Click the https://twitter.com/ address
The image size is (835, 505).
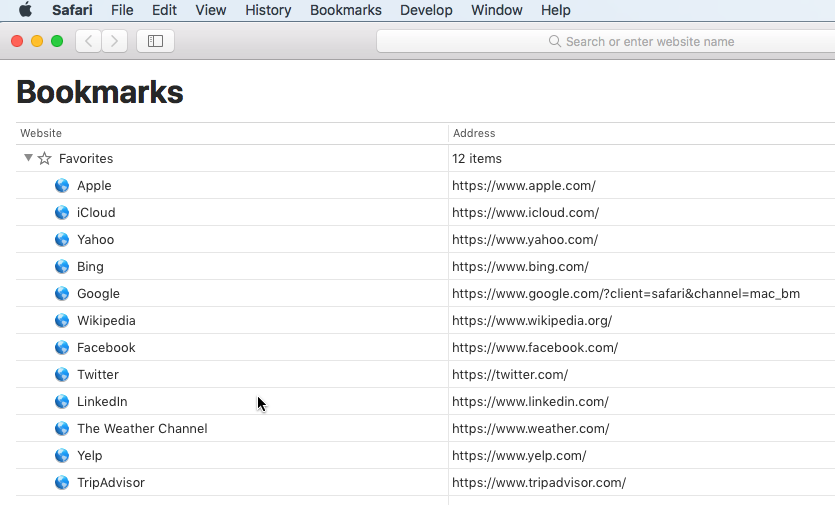point(510,374)
